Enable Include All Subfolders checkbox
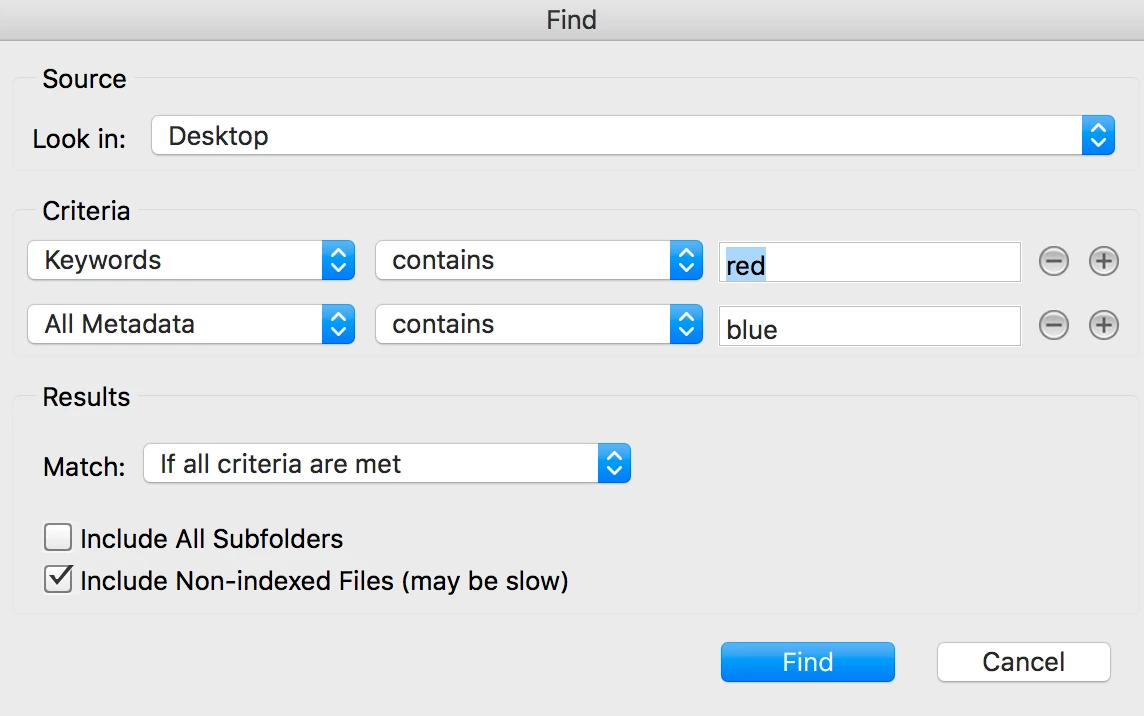This screenshot has height=716, width=1144. 58,538
